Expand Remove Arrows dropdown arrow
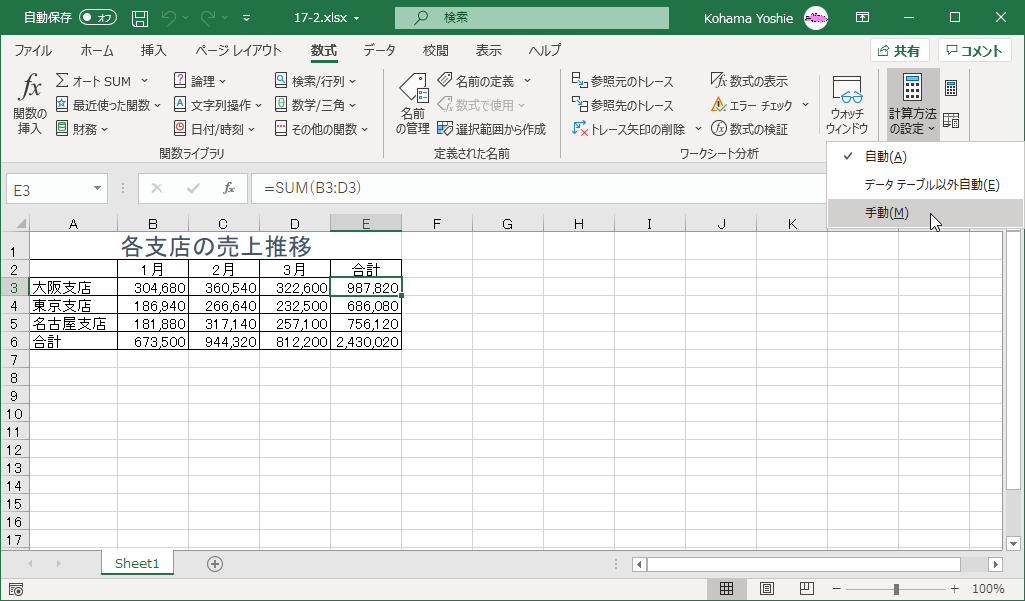 pyautogui.click(x=697, y=129)
